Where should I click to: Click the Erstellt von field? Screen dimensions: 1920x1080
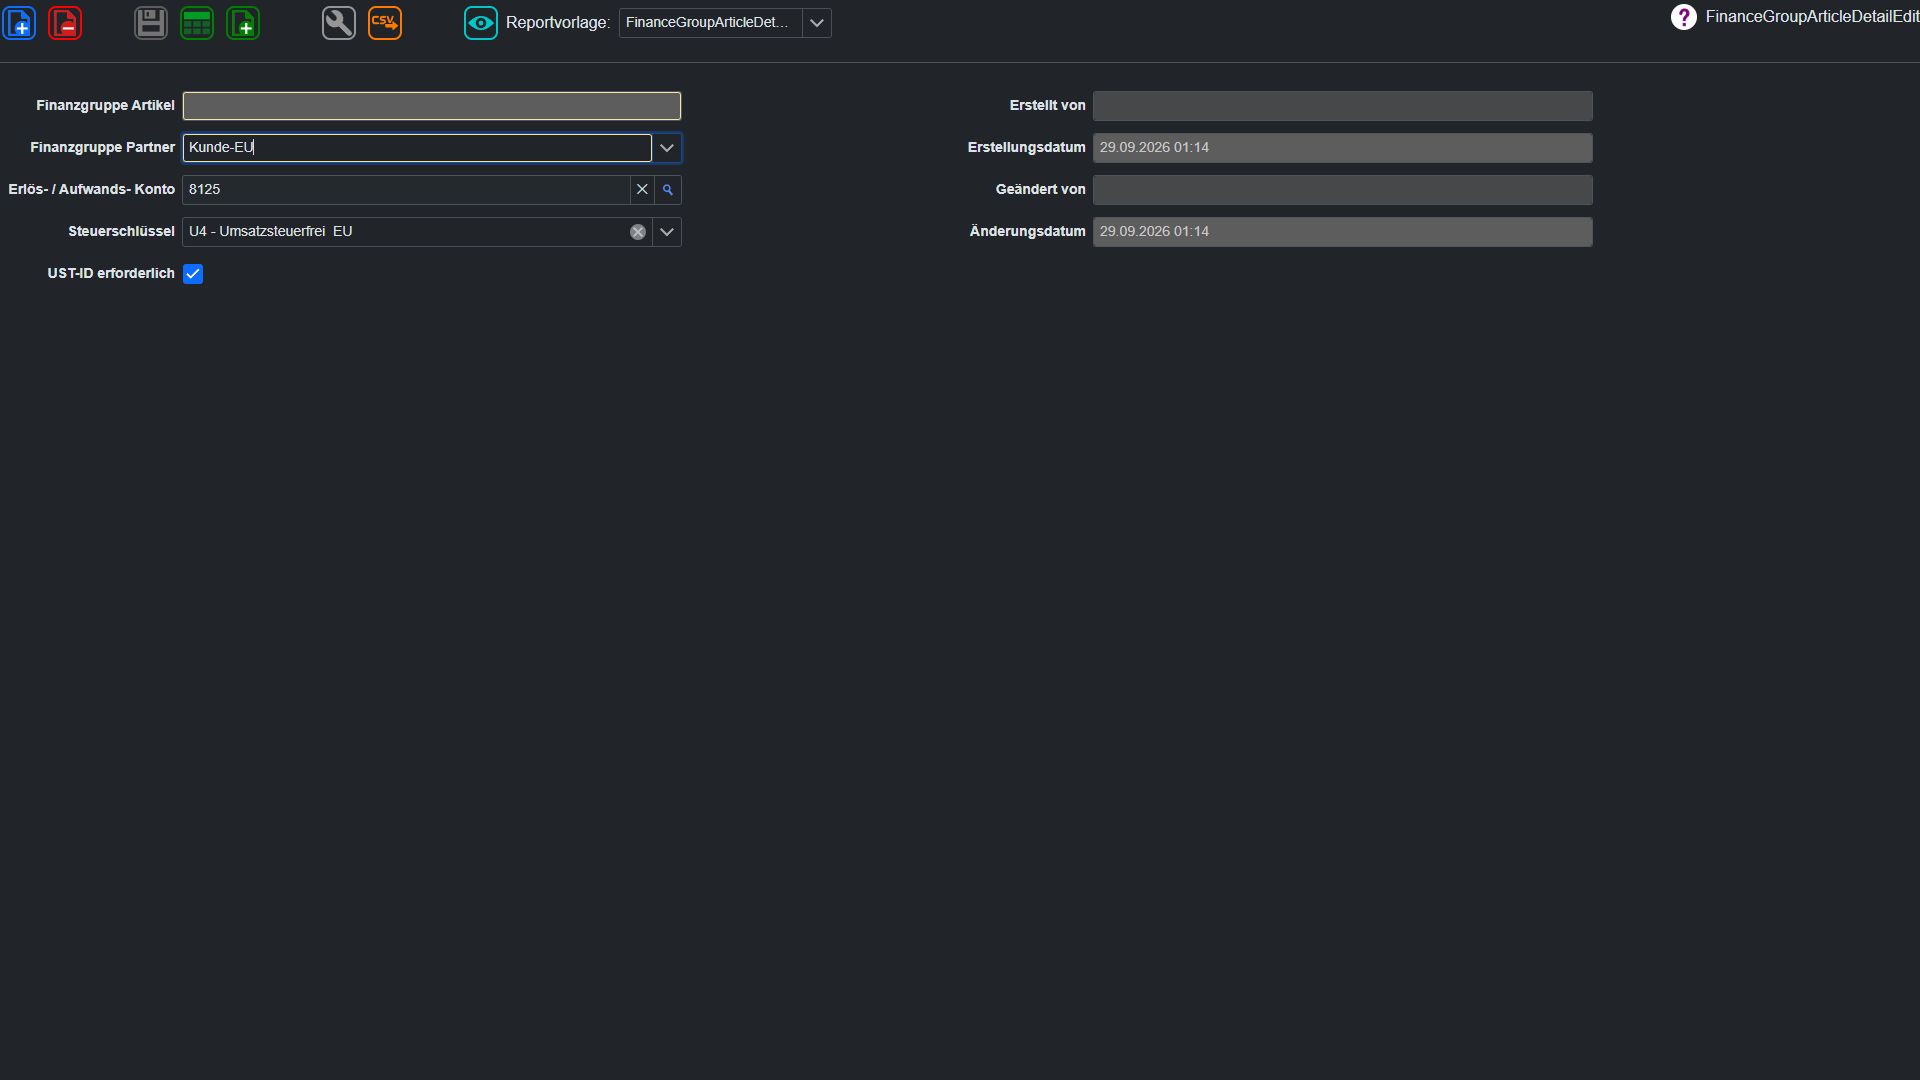coord(1342,106)
